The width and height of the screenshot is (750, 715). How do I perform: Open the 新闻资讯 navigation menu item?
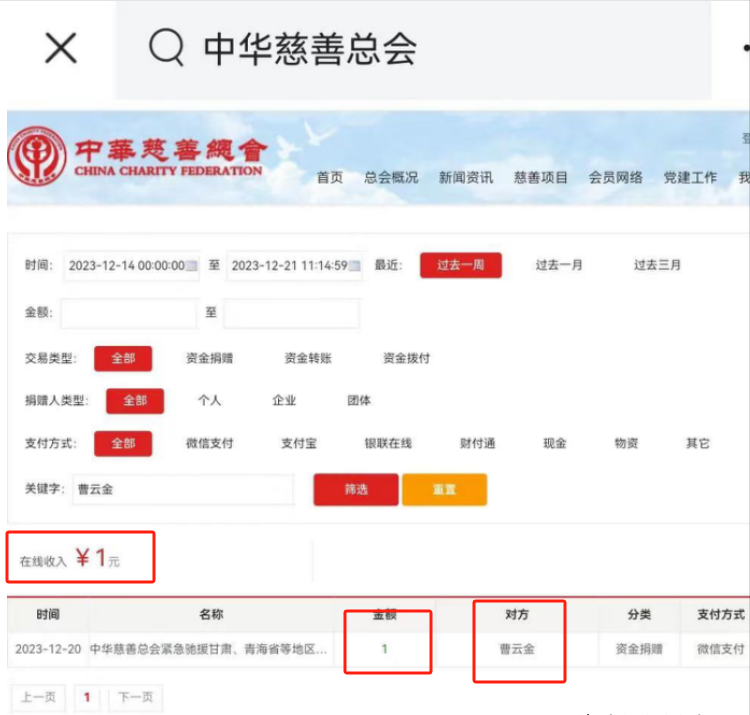[465, 177]
